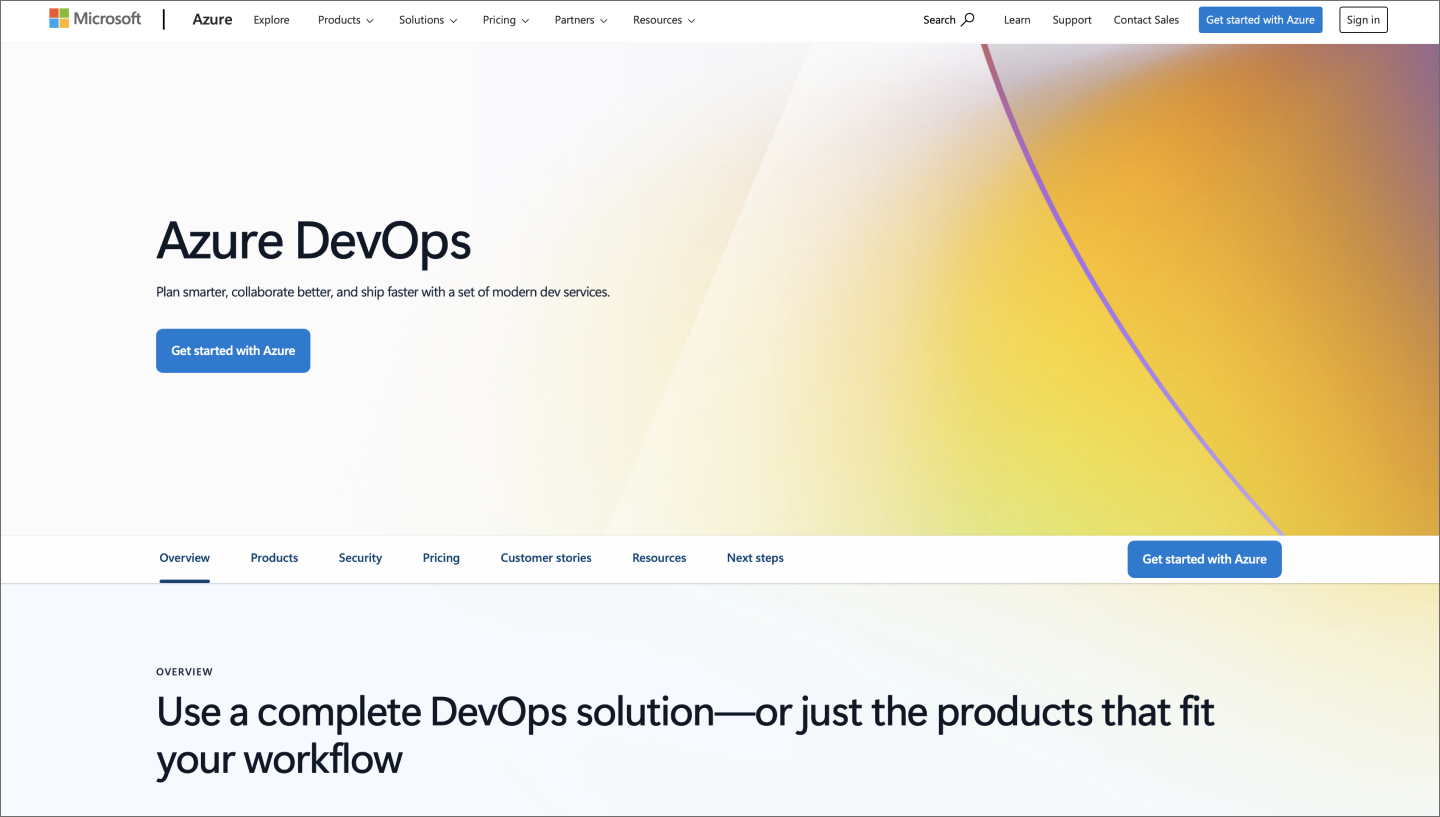Expand the Pricing dropdown in top navigation

coord(506,20)
